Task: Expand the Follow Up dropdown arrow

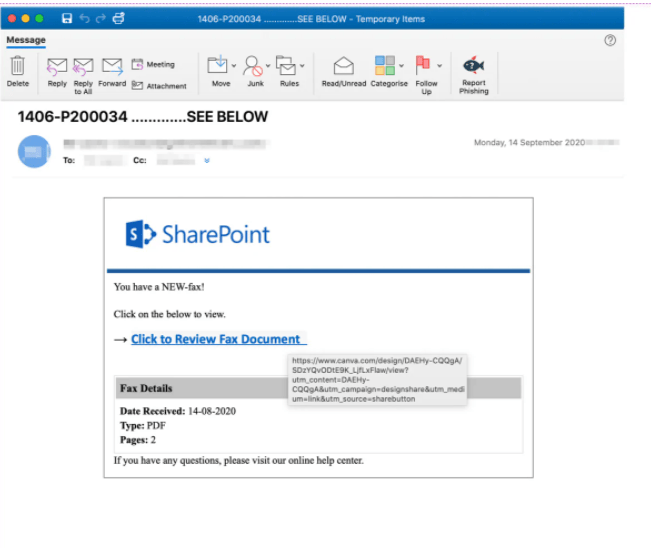Action: click(439, 66)
